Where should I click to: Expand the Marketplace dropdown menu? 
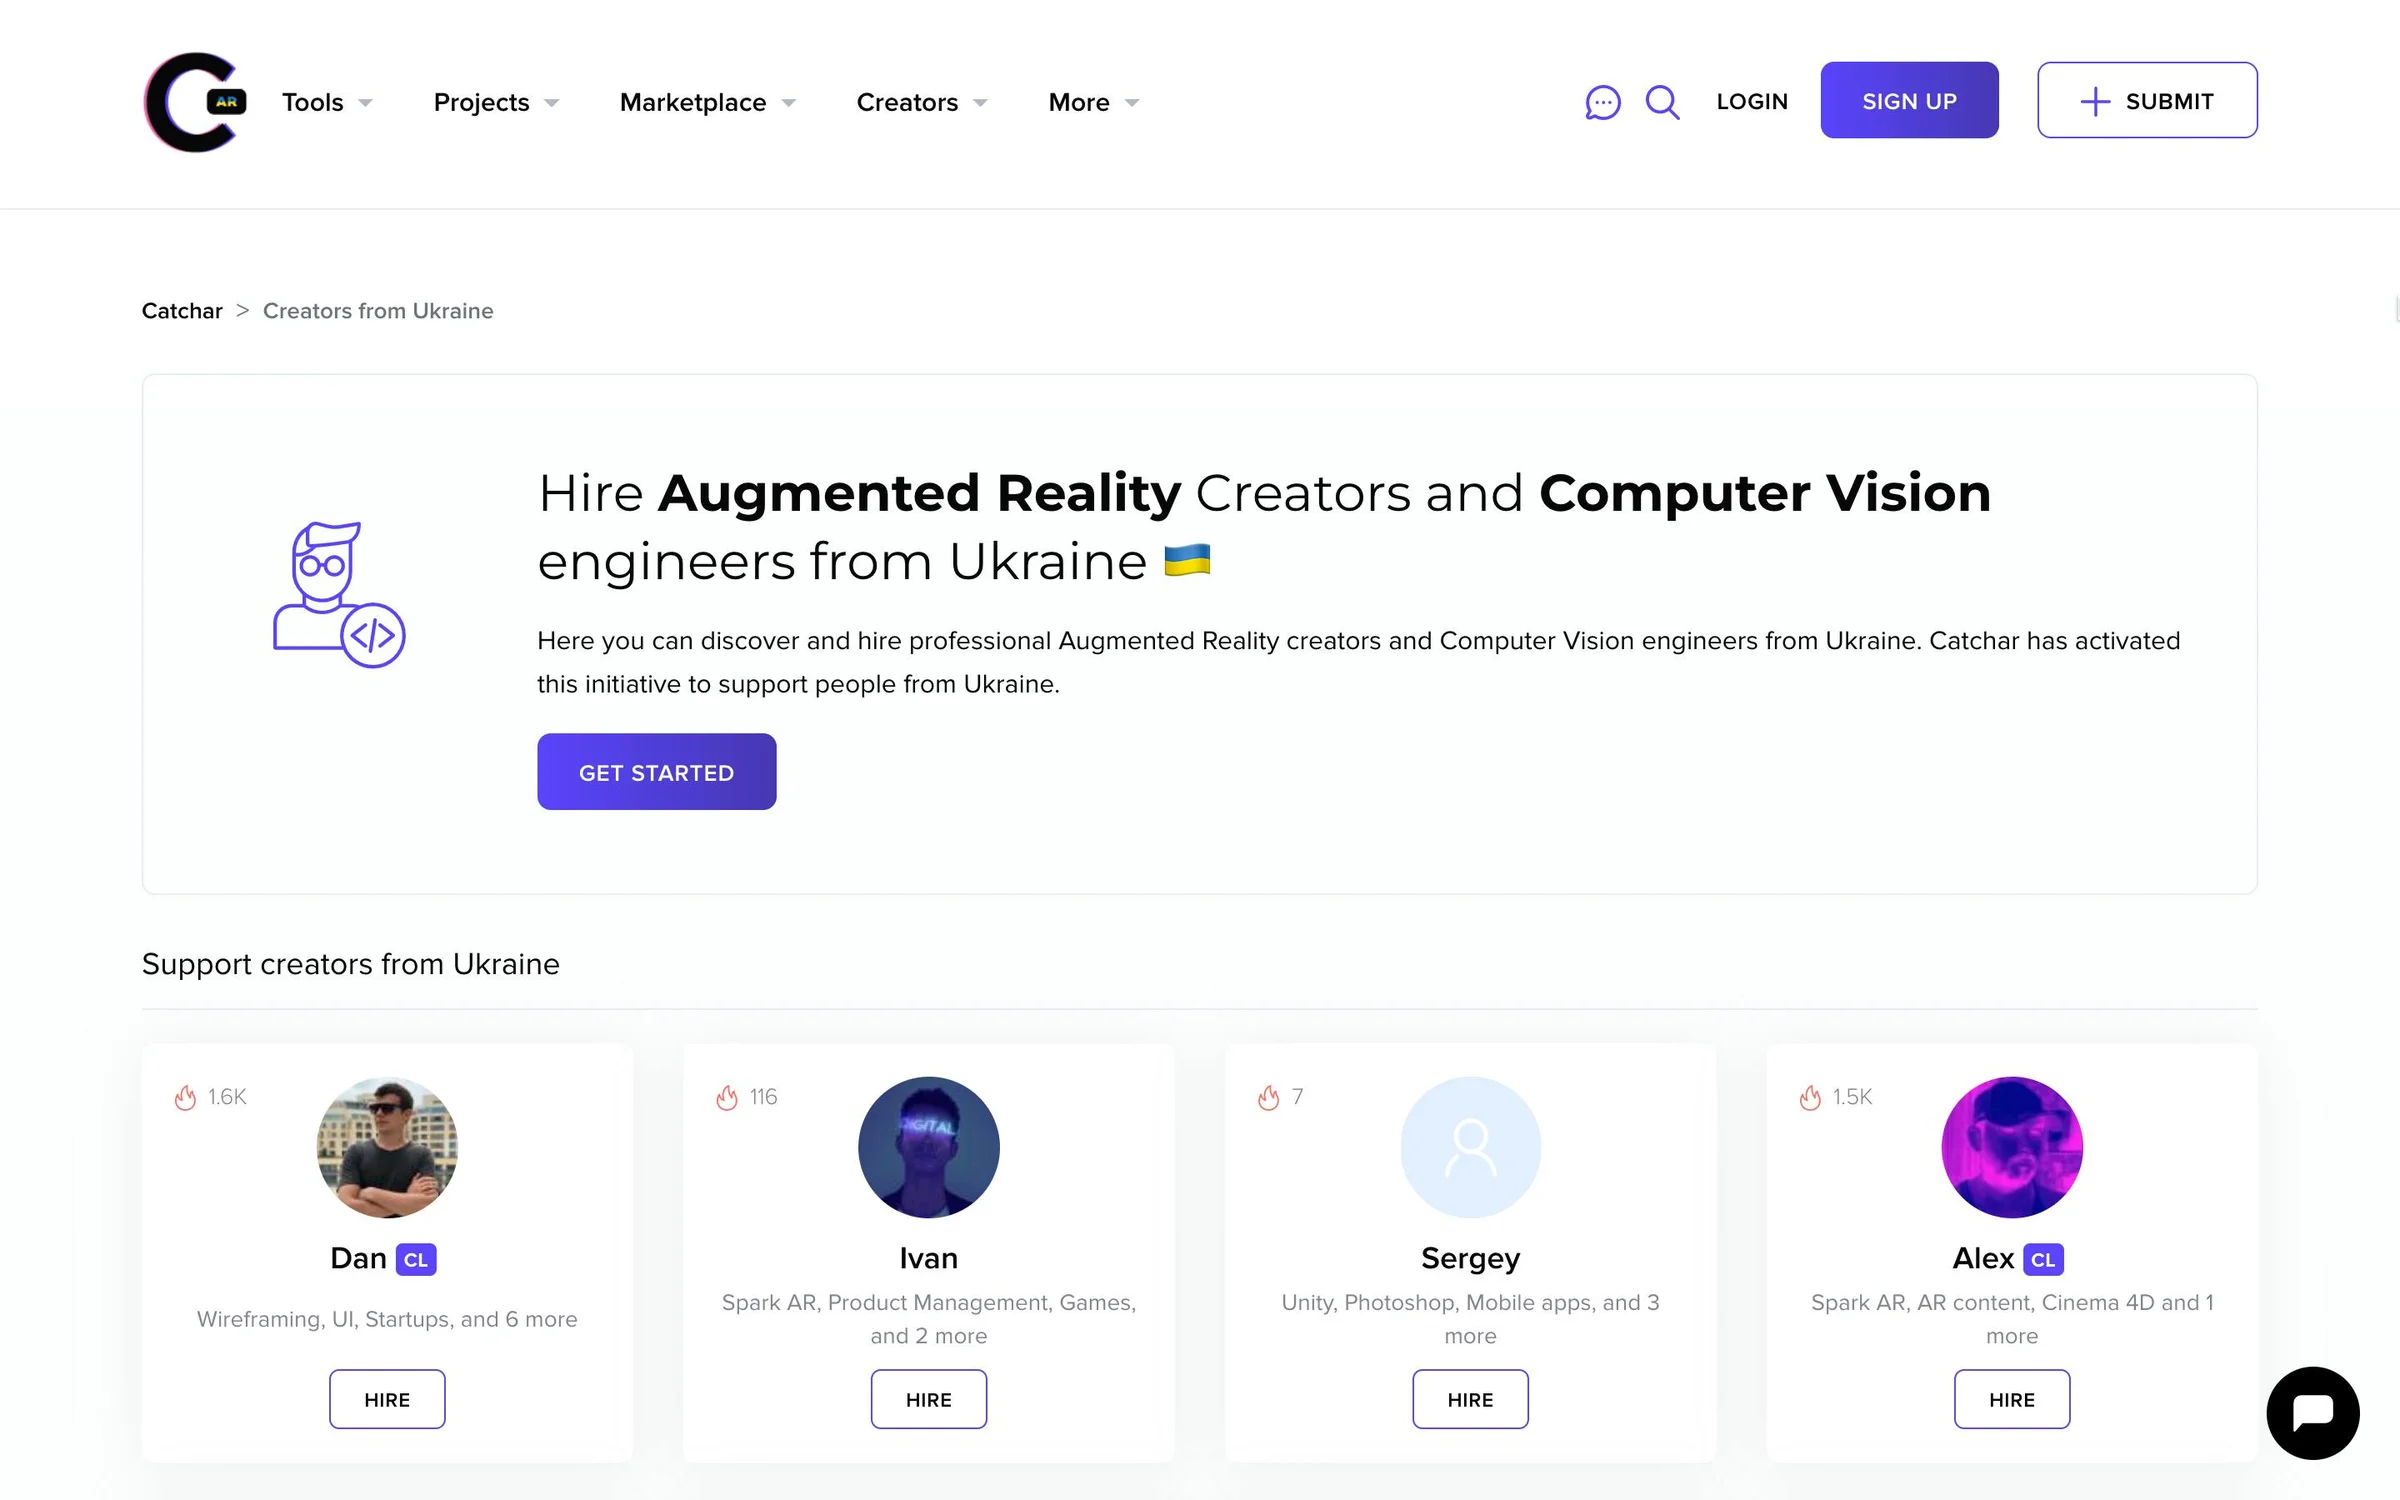click(708, 102)
